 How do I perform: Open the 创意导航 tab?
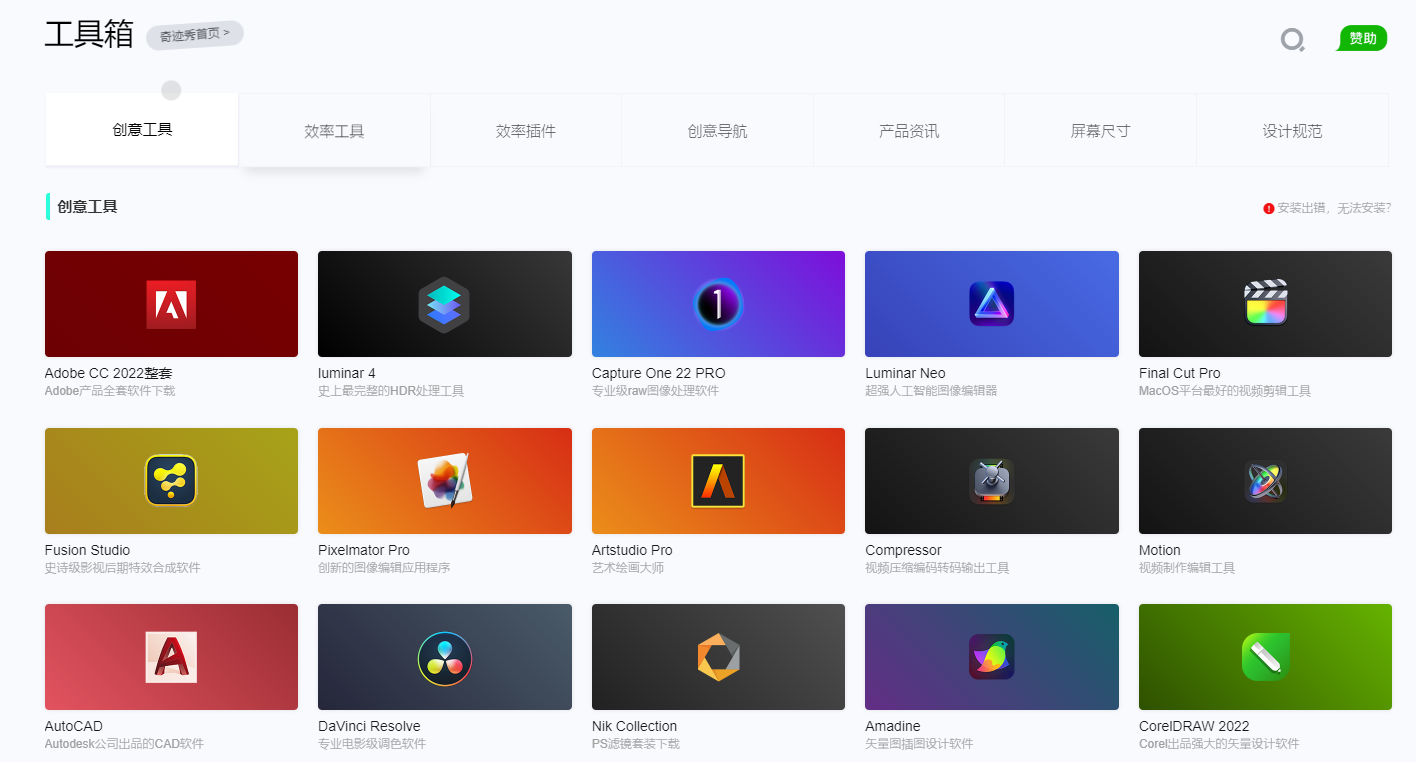[x=717, y=131]
